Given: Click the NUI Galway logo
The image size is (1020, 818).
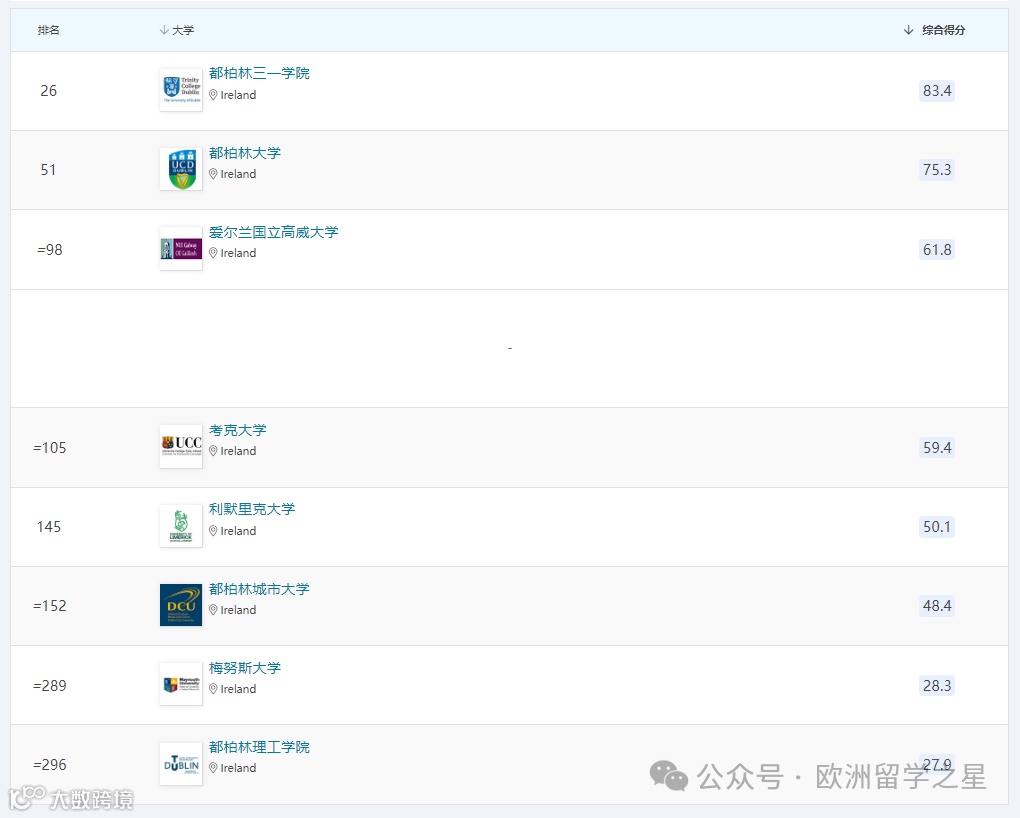Looking at the screenshot, I should [181, 249].
